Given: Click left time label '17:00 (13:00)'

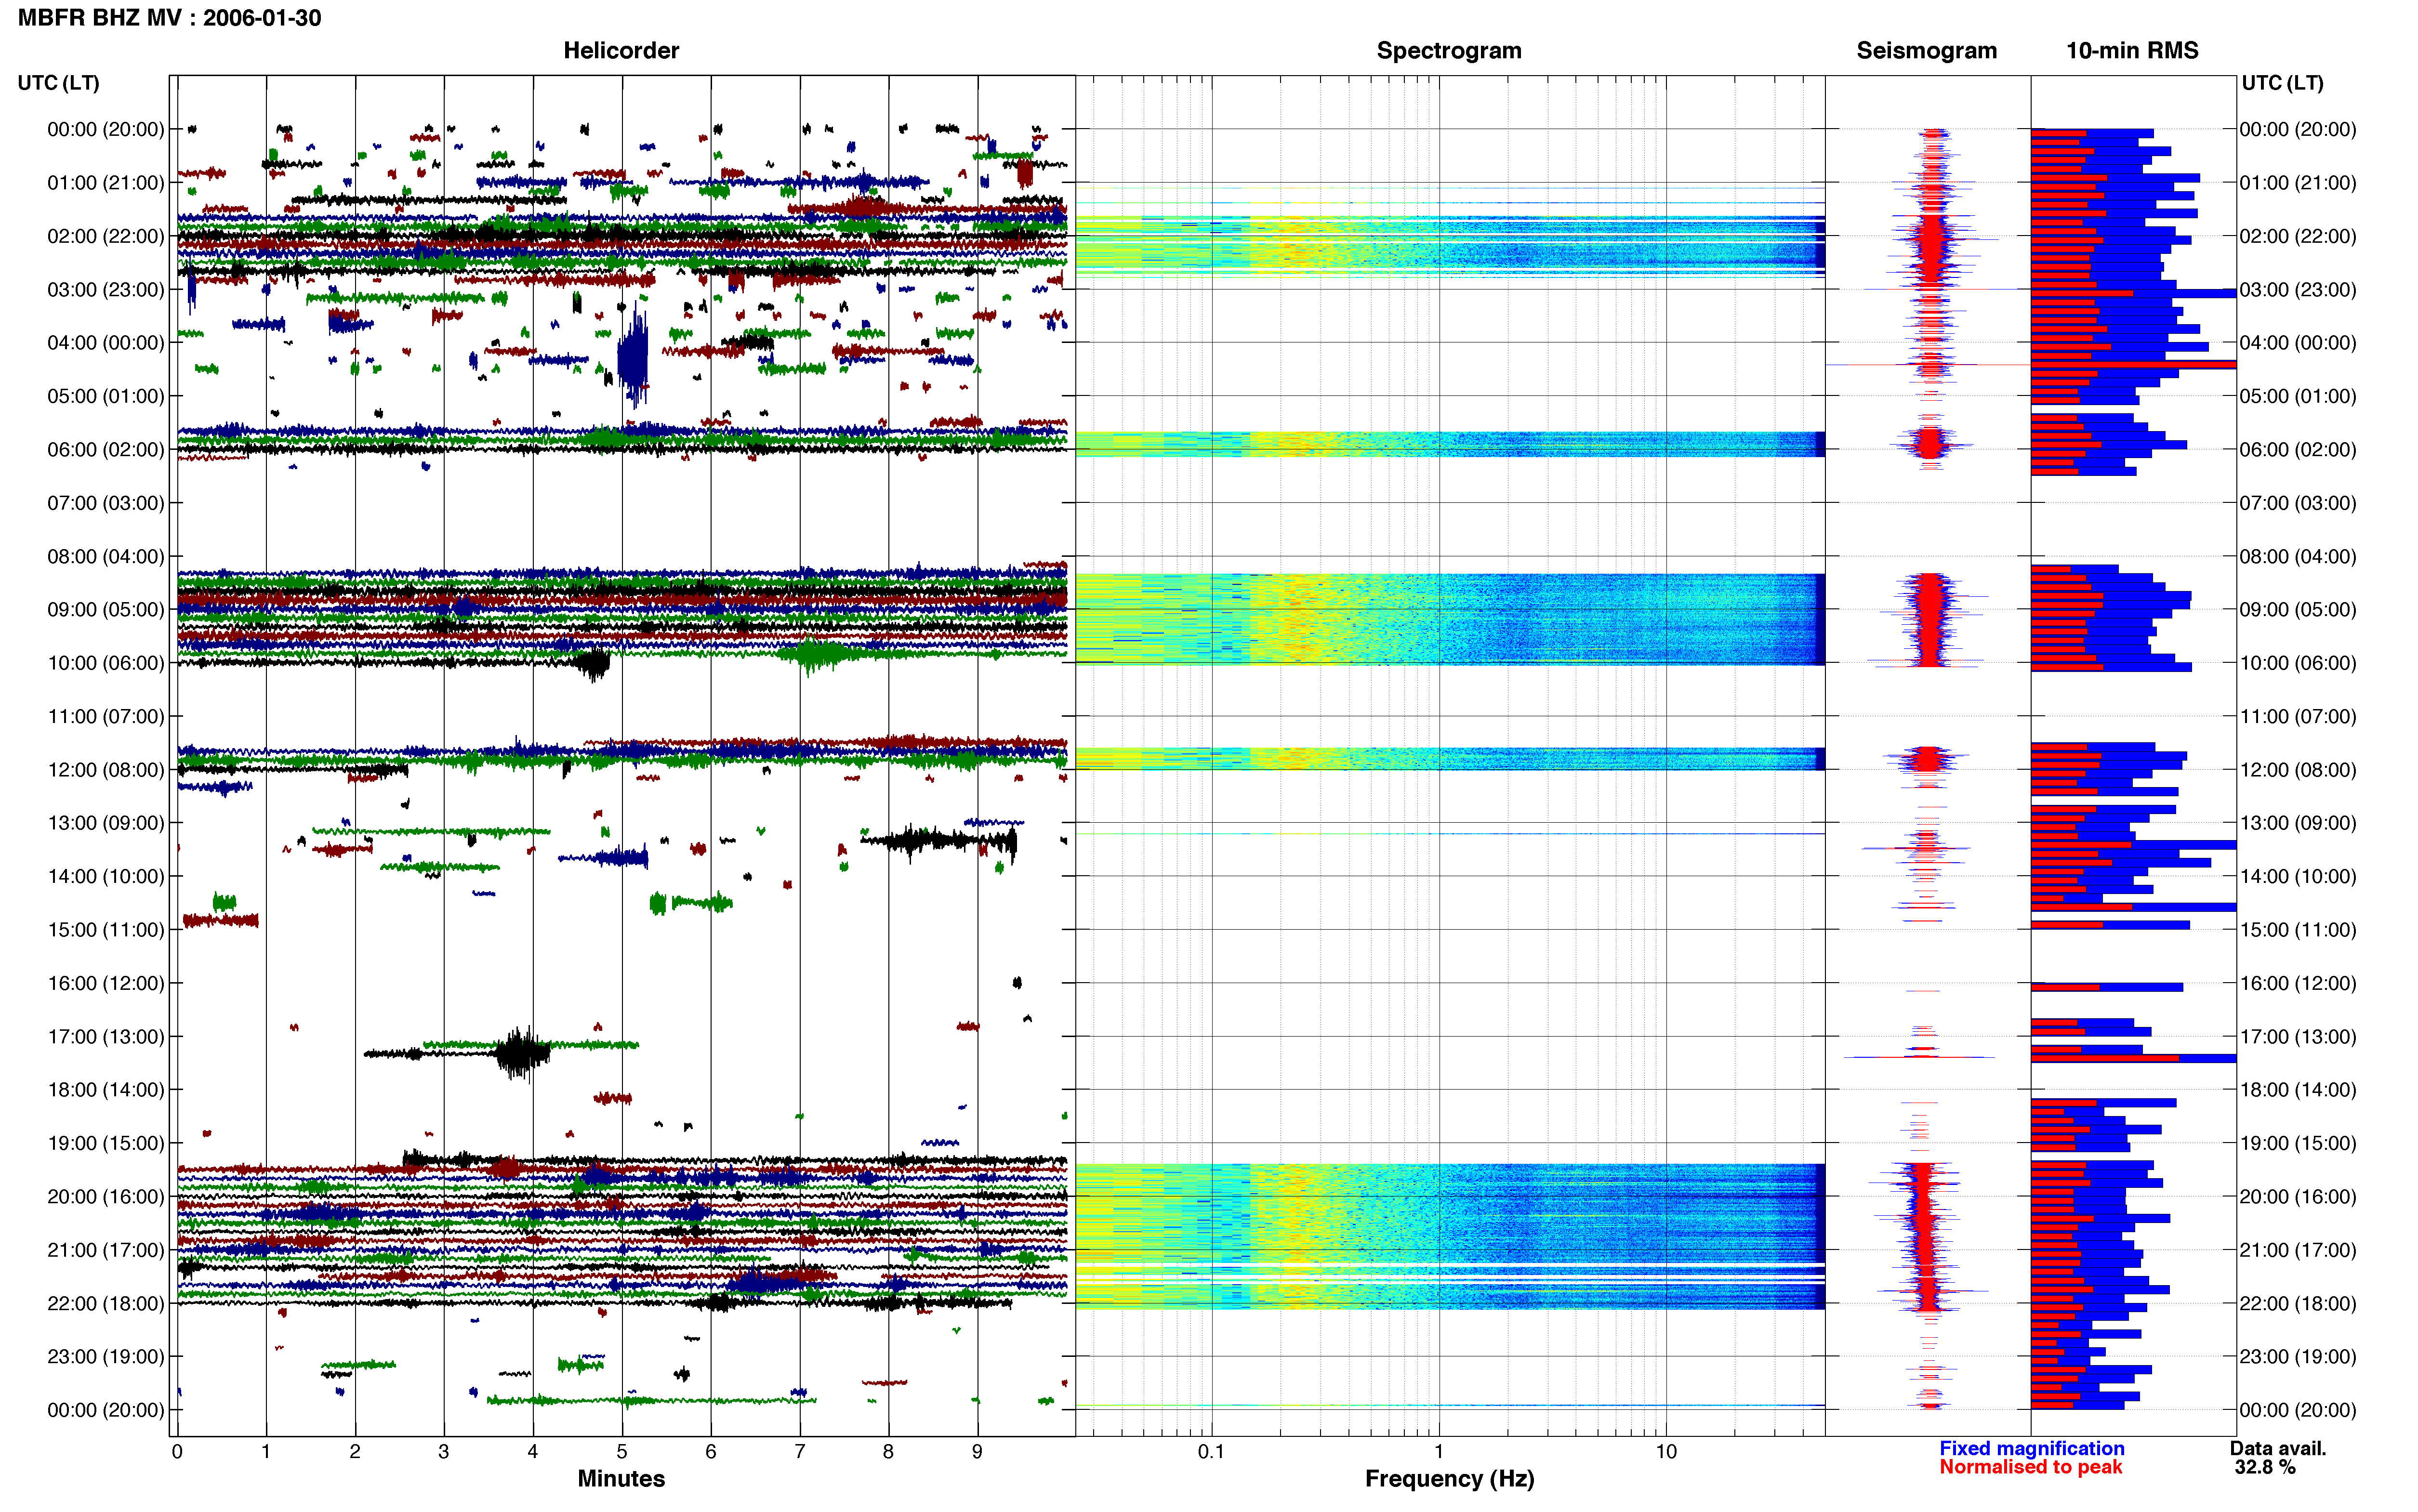Looking at the screenshot, I should coord(106,1037).
